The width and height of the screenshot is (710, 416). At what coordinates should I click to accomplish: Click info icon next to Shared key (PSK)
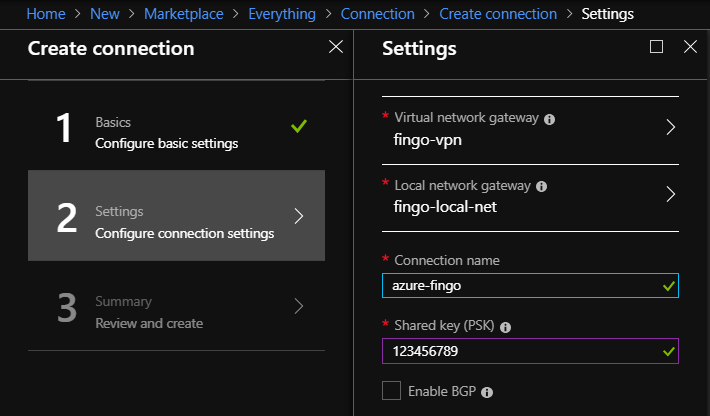505,327
